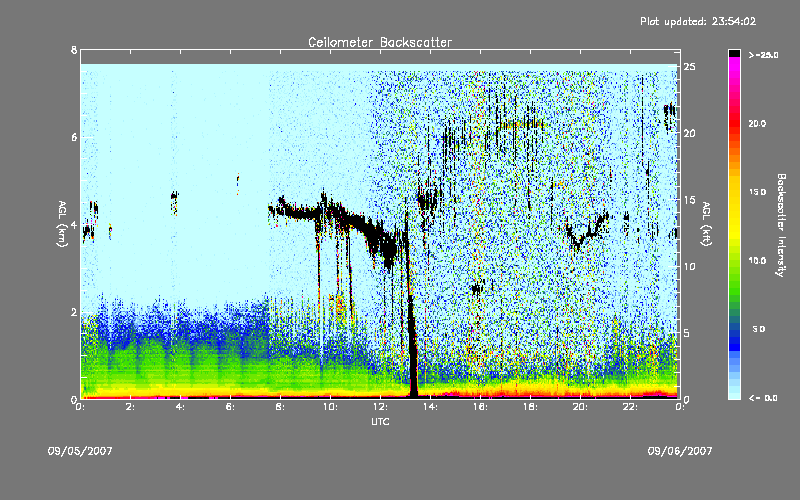Image resolution: width=800 pixels, height=500 pixels.
Task: Click the V-shaped black cloud trace near 20 UTC
Action: pyautogui.click(x=587, y=231)
